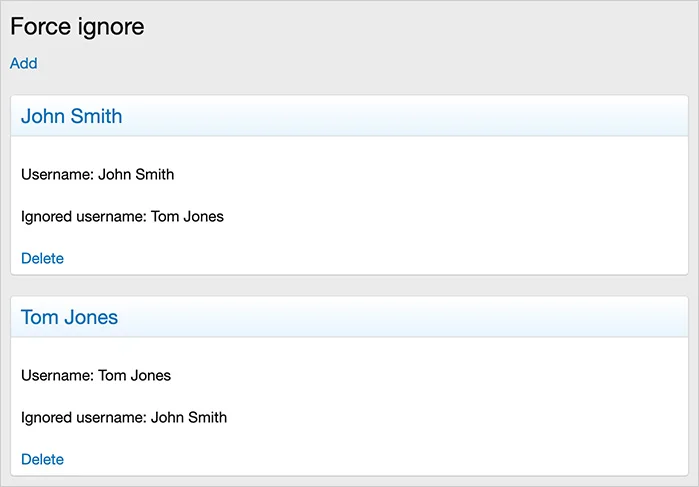Click the 'Ignored username: Tom Jones' text line
699x487 pixels.
tap(122, 216)
